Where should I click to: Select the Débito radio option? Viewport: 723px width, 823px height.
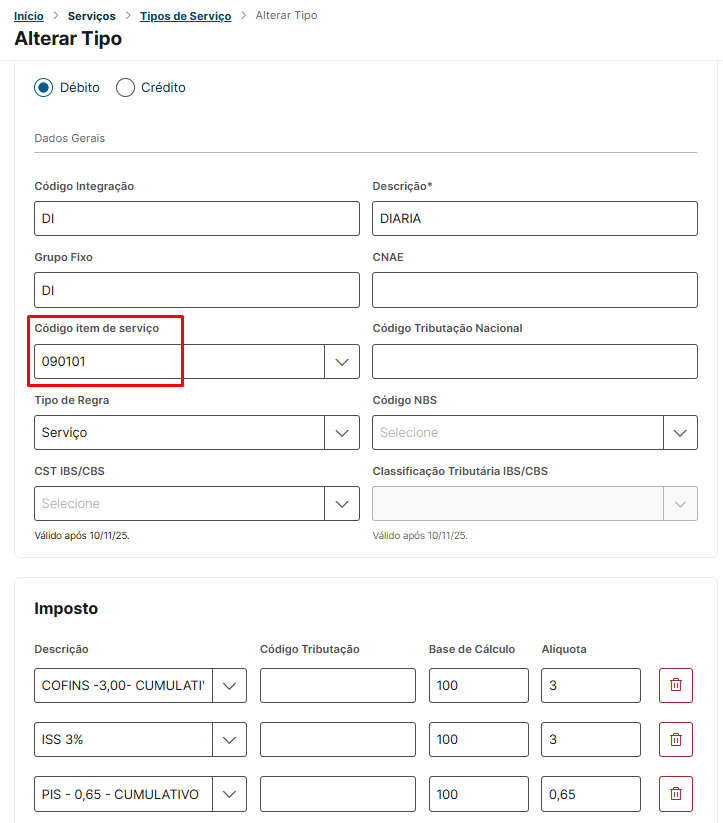click(x=43, y=87)
